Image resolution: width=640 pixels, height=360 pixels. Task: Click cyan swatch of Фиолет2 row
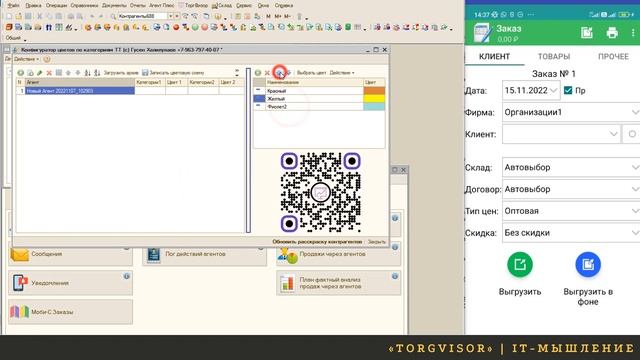pyautogui.click(x=374, y=107)
